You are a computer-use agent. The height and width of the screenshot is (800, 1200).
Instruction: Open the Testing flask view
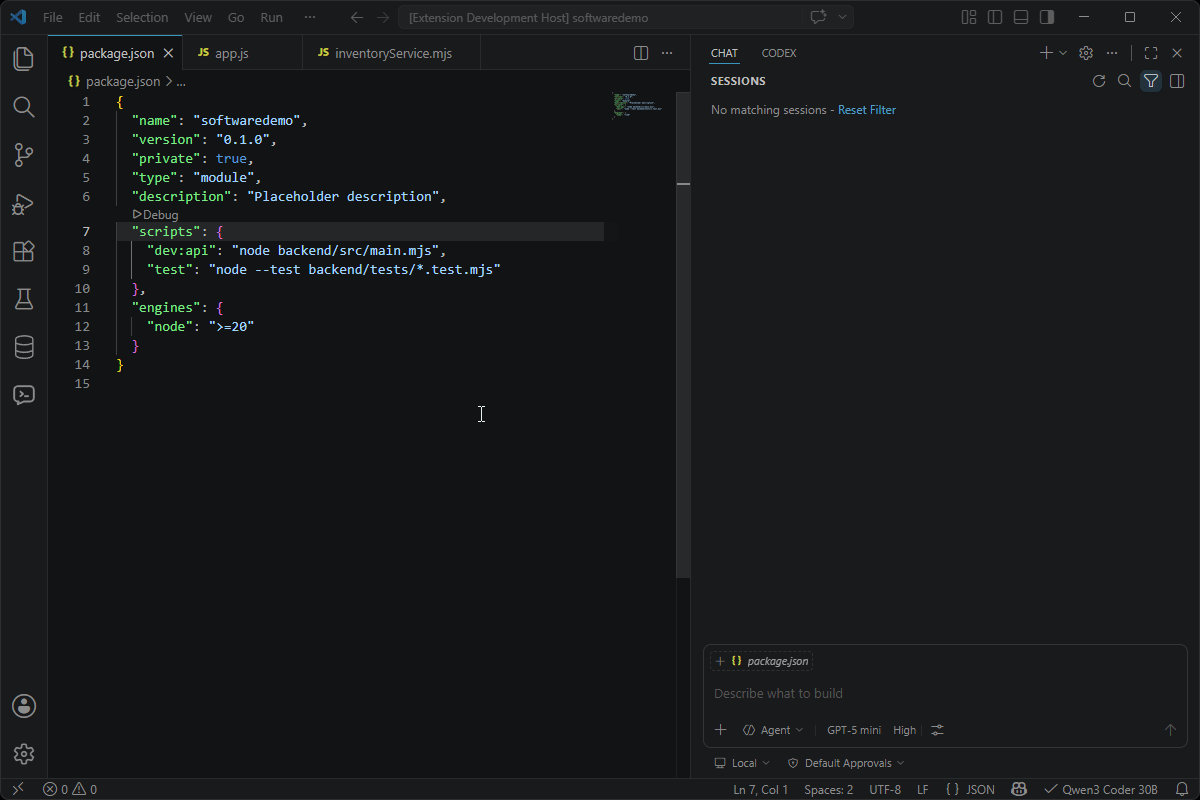pos(24,299)
